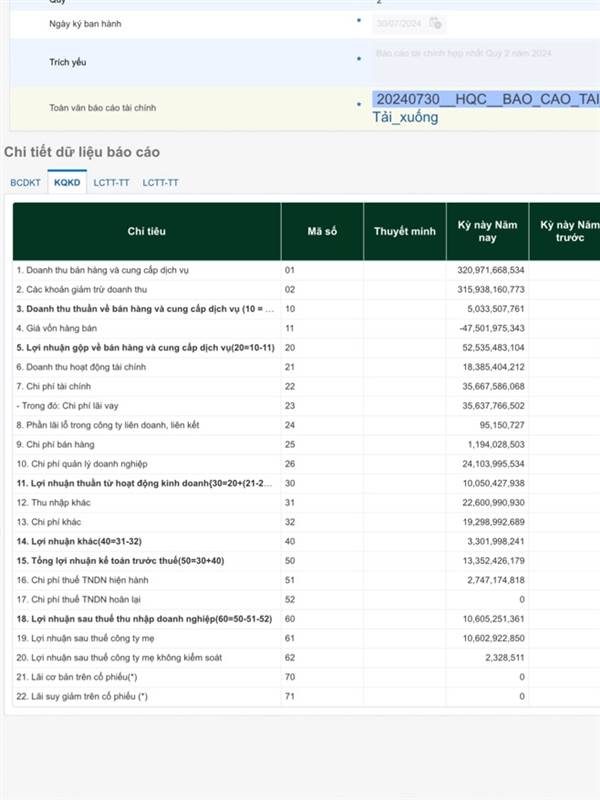Click the Chi tiết dữ liệu báo cáo heading

coord(82,152)
